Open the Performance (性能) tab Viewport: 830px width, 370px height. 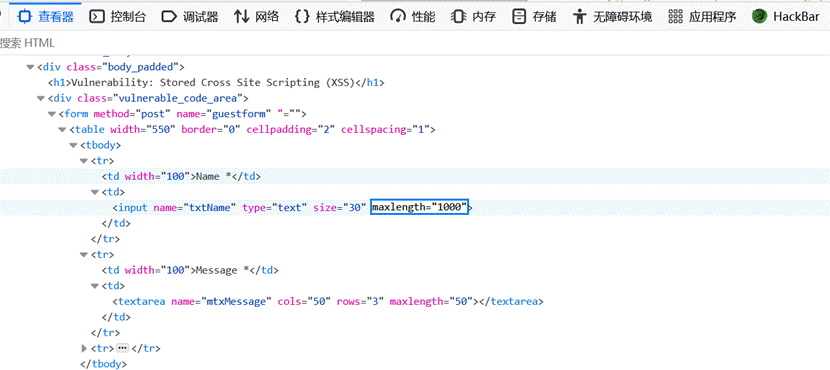point(413,16)
